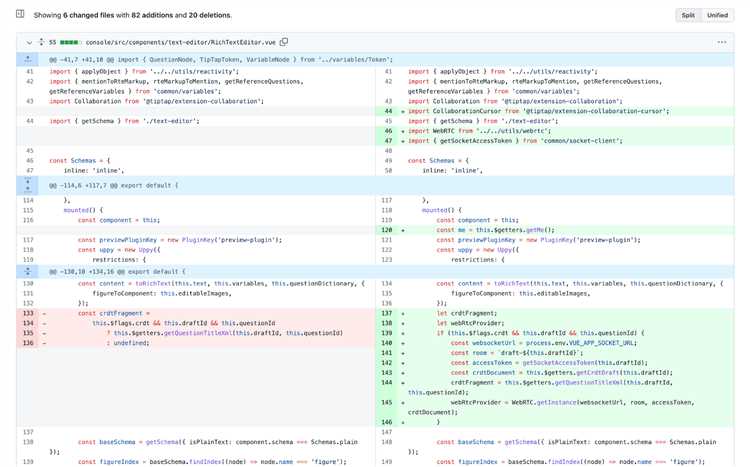750x467 pixels.
Task: Expand hidden lines at the @@ -114,6 hunk
Action: tap(28, 185)
